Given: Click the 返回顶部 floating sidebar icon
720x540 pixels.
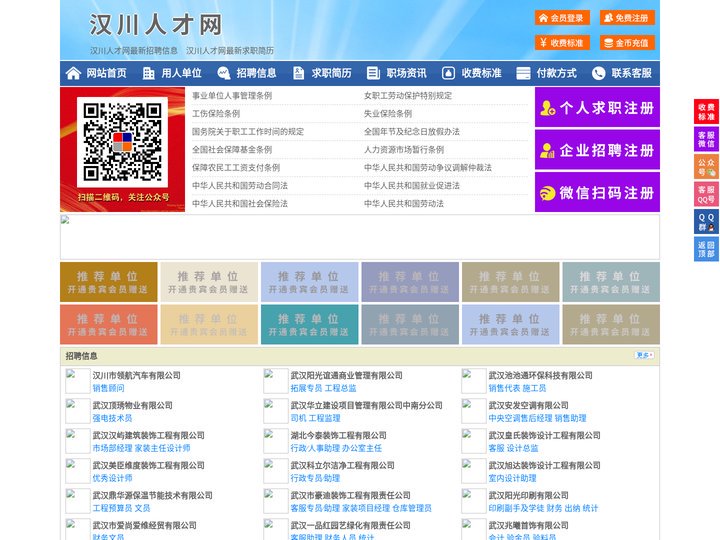Looking at the screenshot, I should click(x=706, y=249).
